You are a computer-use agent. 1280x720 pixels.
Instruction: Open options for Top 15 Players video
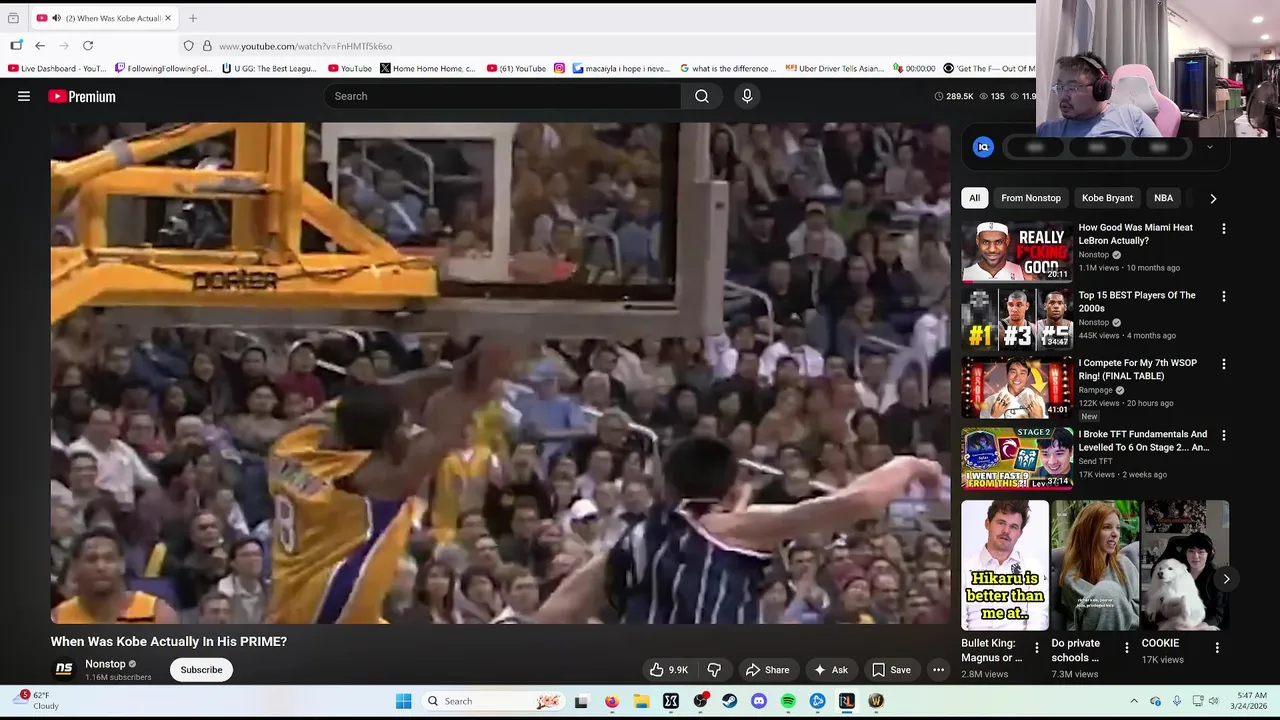pyautogui.click(x=1223, y=297)
